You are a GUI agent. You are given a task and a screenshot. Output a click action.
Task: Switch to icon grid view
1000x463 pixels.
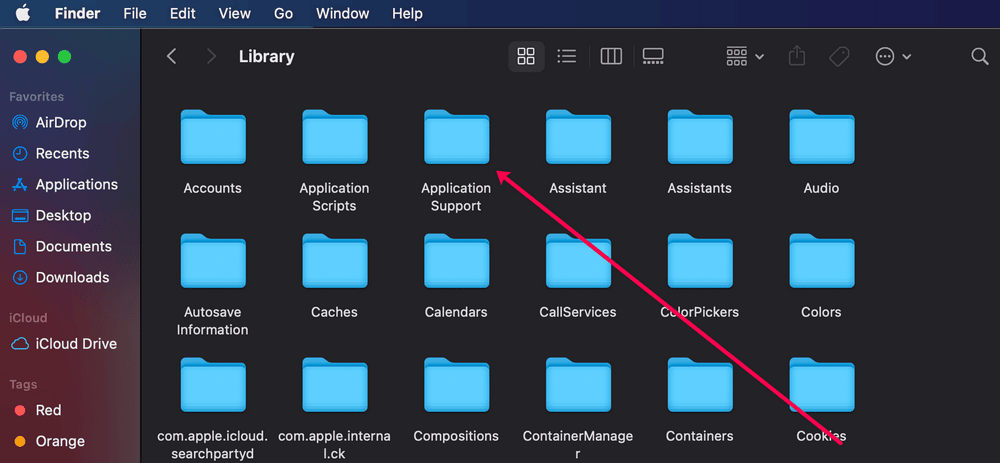tap(526, 57)
